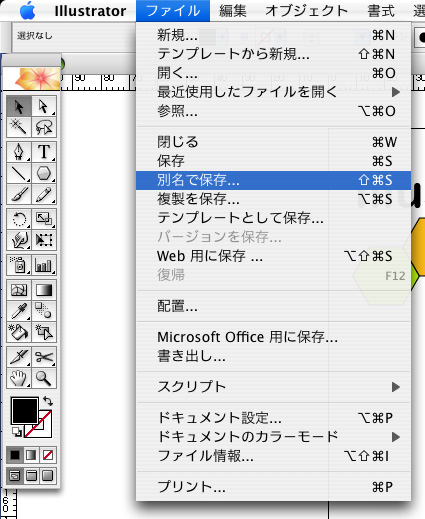Expand the スクリプト submenu

[273, 387]
